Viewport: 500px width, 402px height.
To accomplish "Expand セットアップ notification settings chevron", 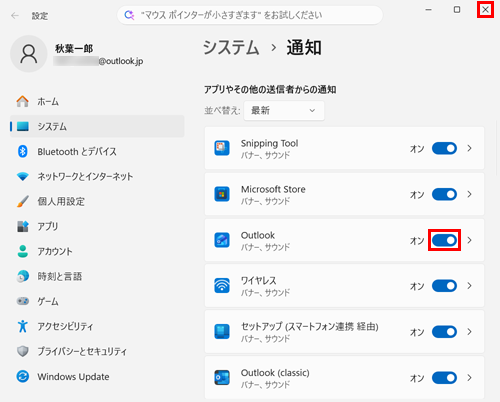I will coord(469,332).
